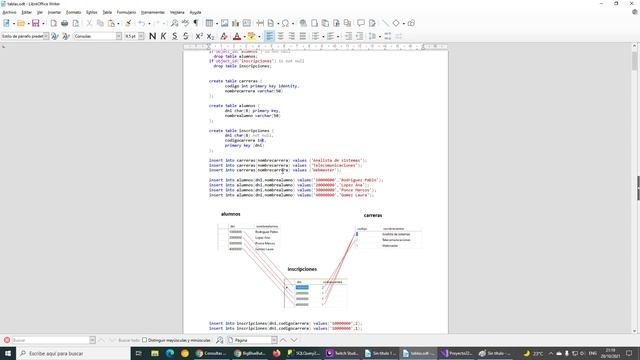Open the Página navigate-by dropdown
Viewport: 640px width, 360px height.
[x=274, y=340]
